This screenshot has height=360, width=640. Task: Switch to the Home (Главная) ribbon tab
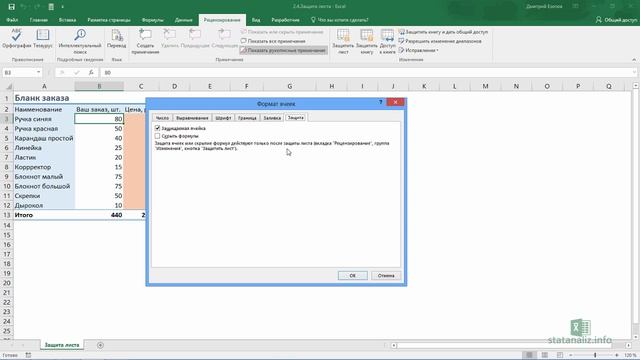39,20
